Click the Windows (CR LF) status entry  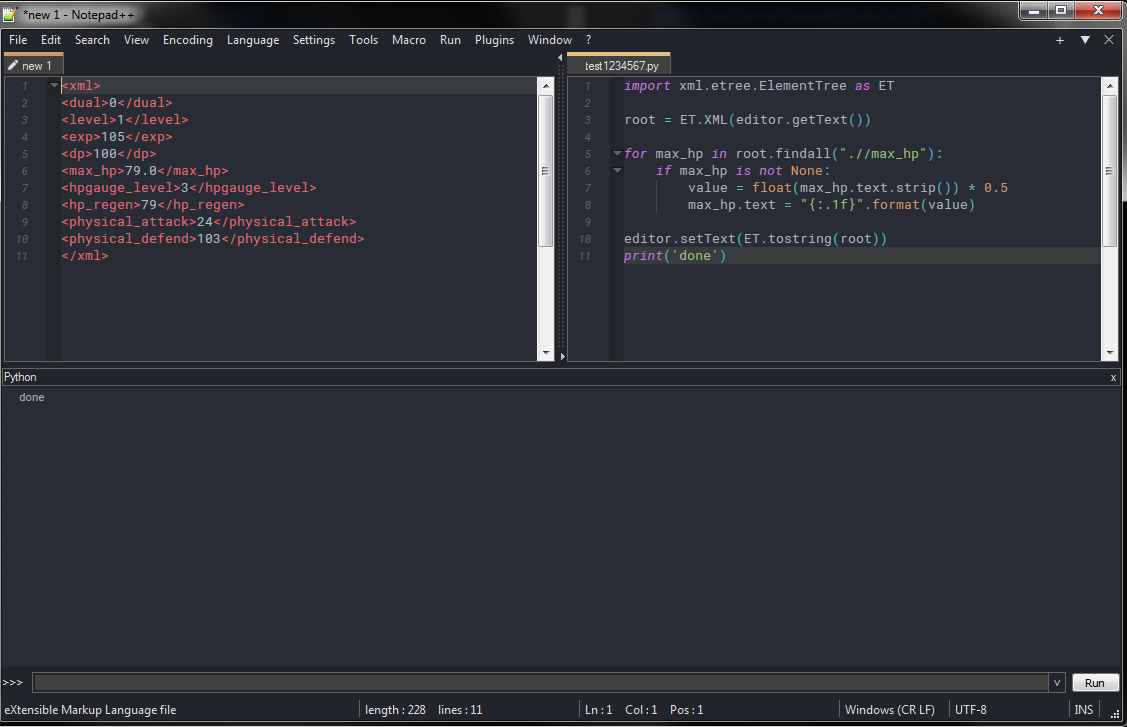coord(890,710)
